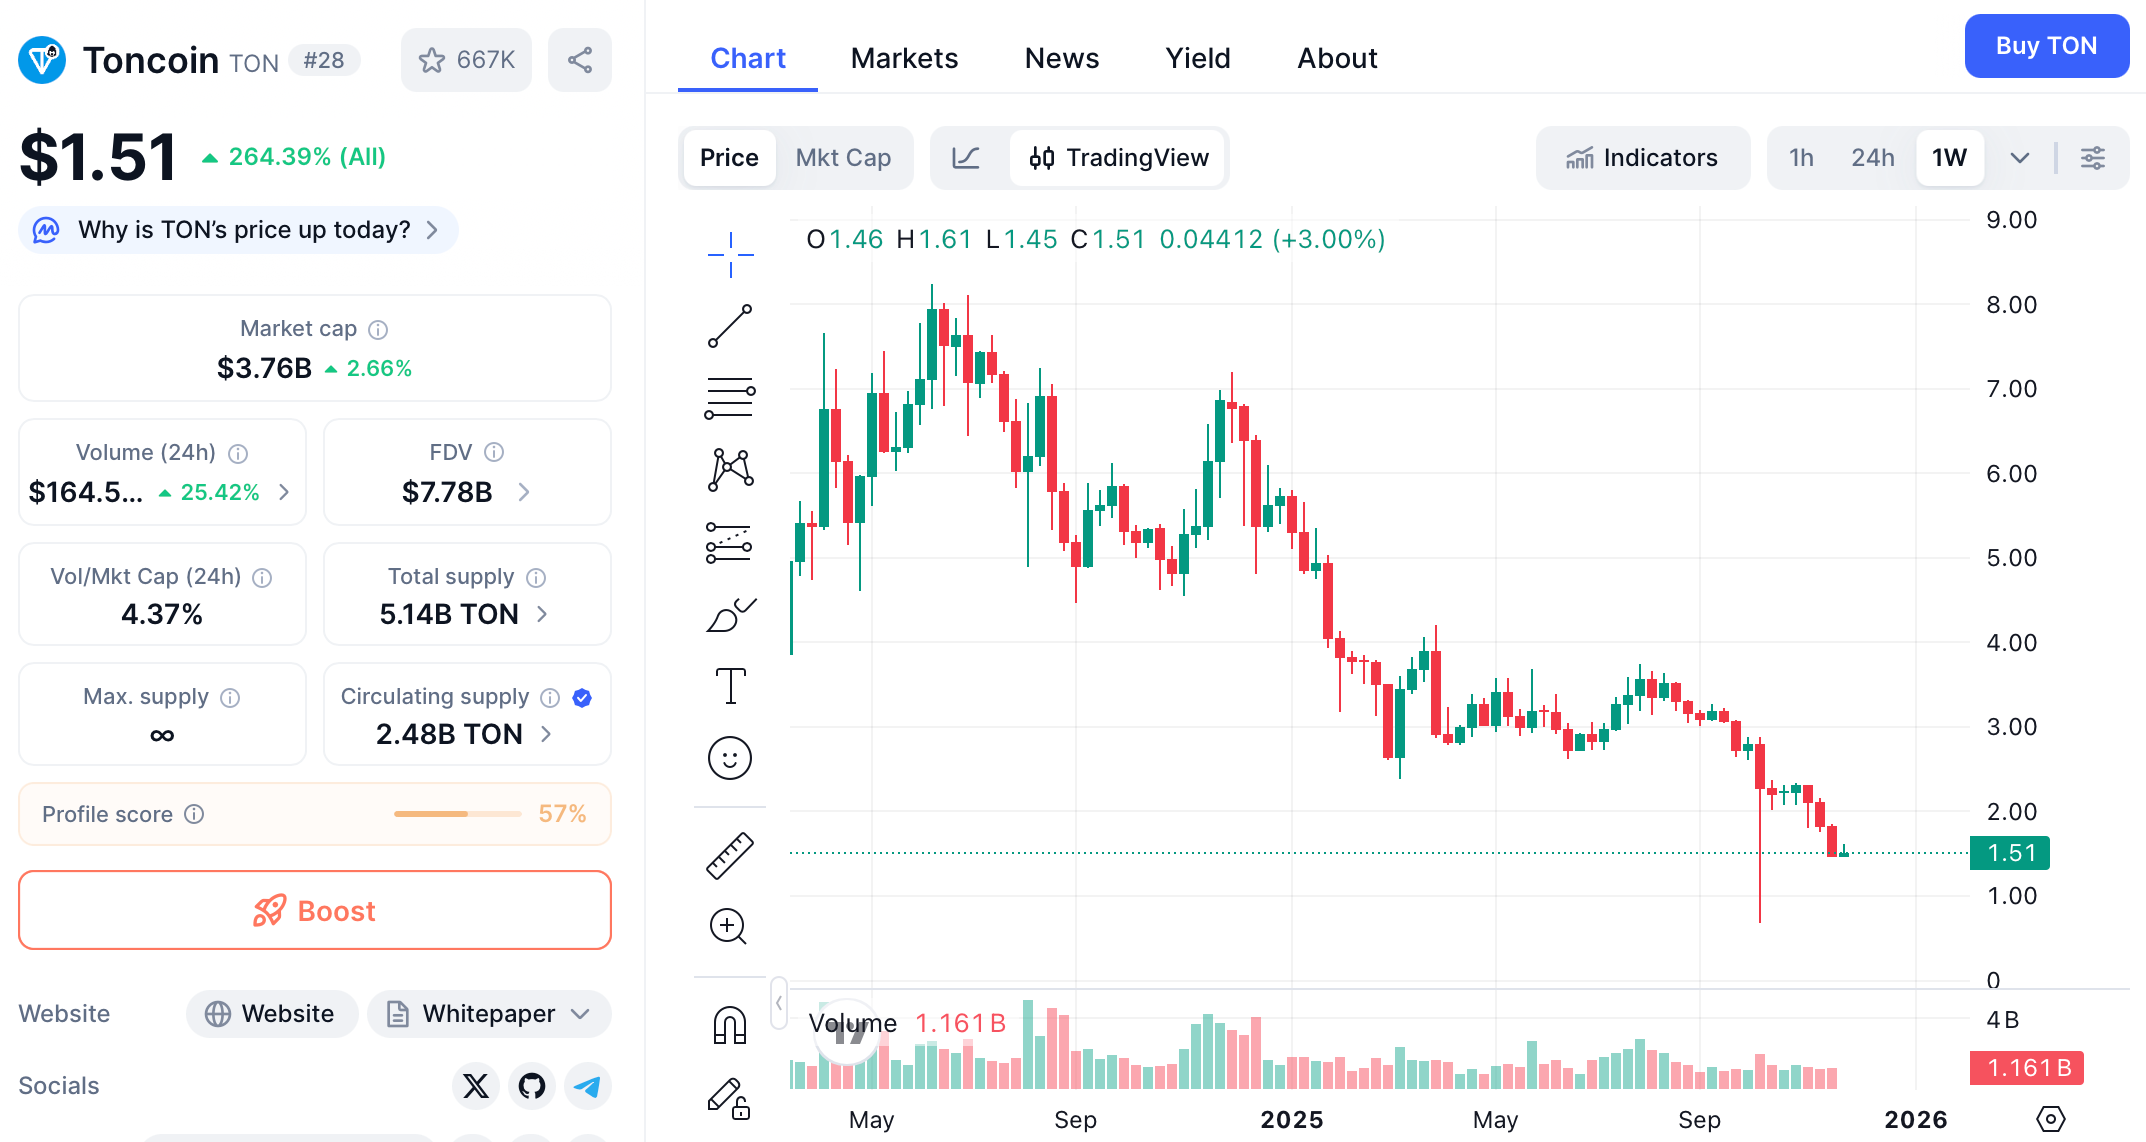Open the XABCD pattern tool
This screenshot has height=1142, width=2146.
(x=729, y=469)
